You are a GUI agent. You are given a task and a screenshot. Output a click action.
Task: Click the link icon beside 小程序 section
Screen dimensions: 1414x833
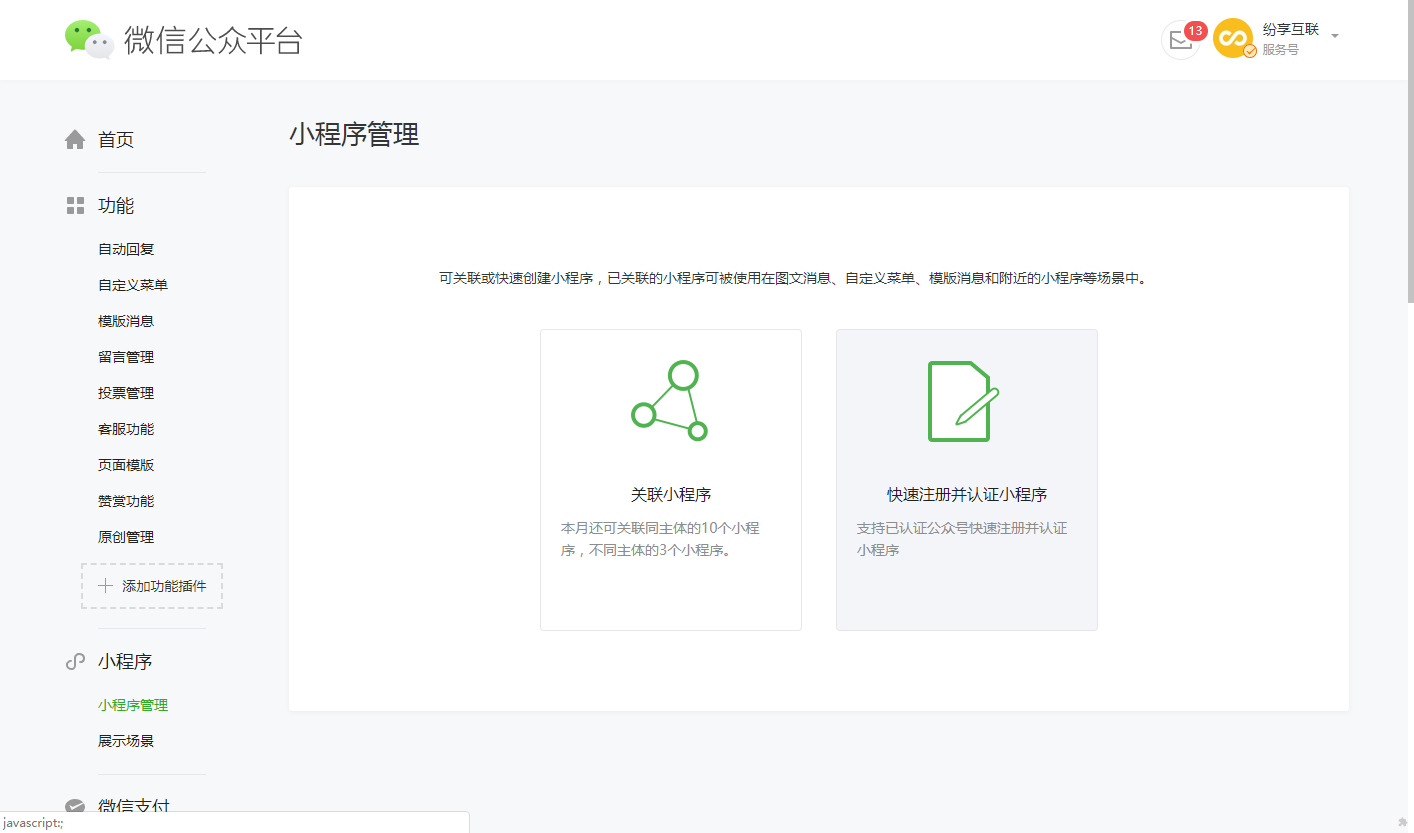[x=75, y=662]
